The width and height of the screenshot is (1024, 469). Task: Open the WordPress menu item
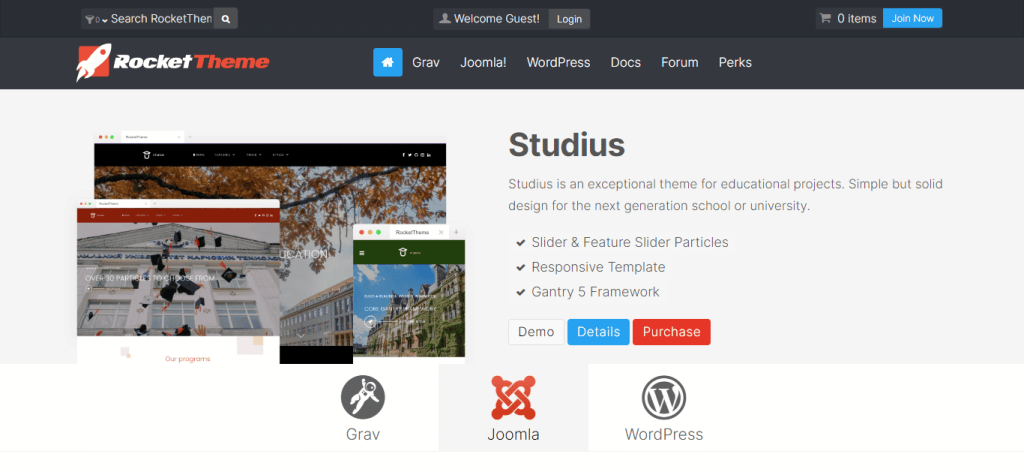pyautogui.click(x=558, y=63)
